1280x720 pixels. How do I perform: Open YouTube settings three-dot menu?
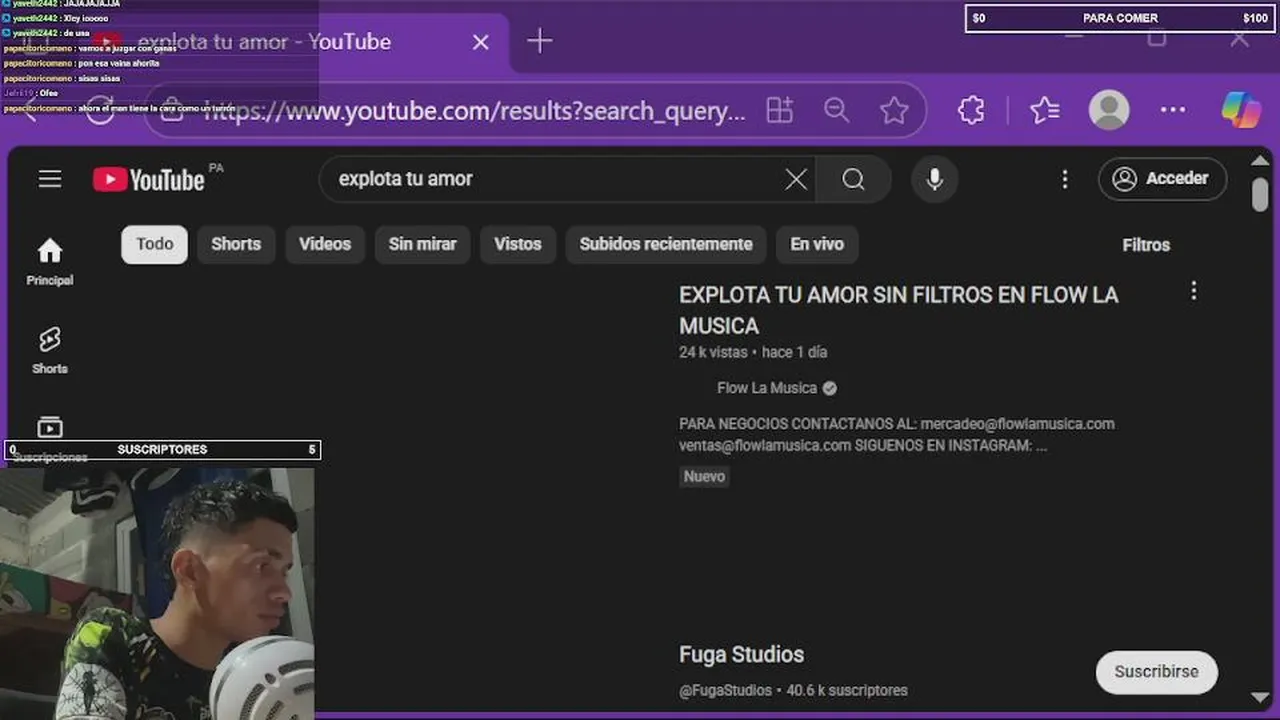(x=1065, y=179)
